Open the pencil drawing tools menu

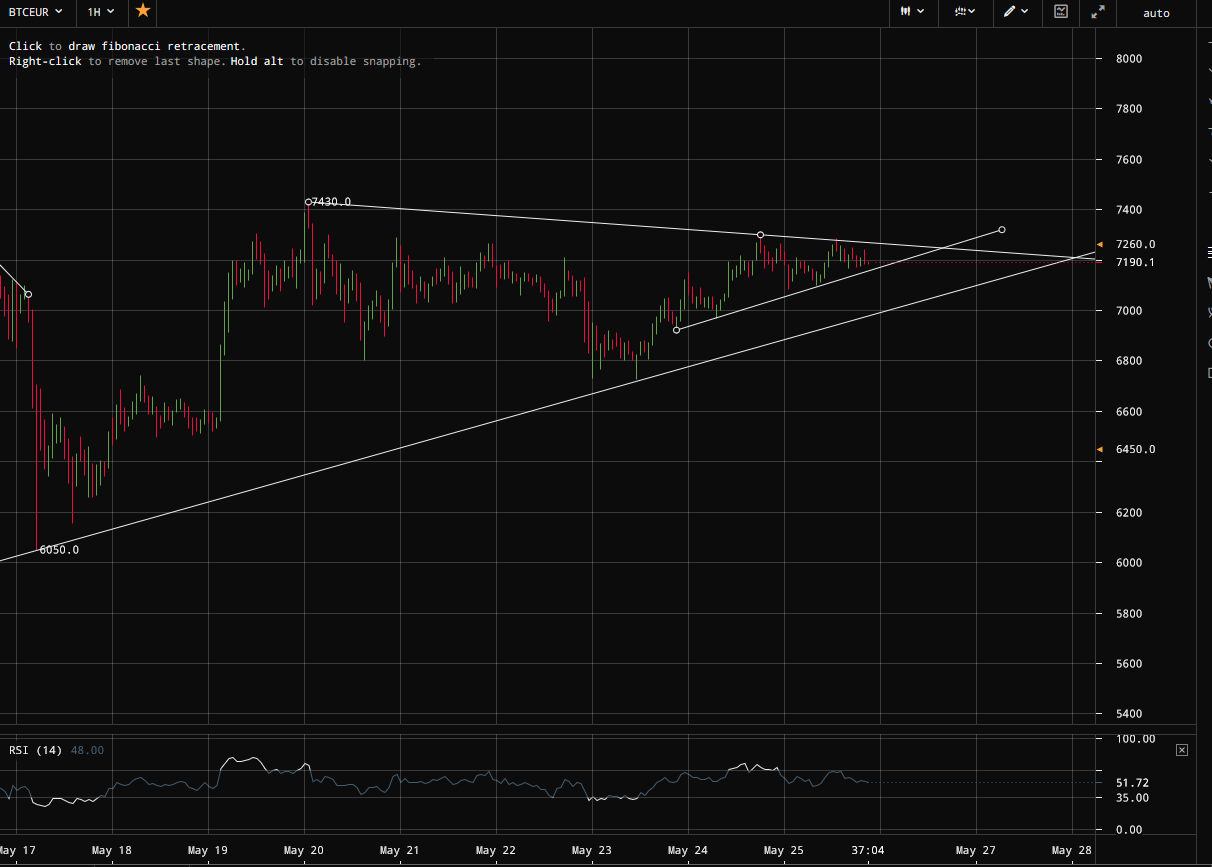click(1017, 12)
